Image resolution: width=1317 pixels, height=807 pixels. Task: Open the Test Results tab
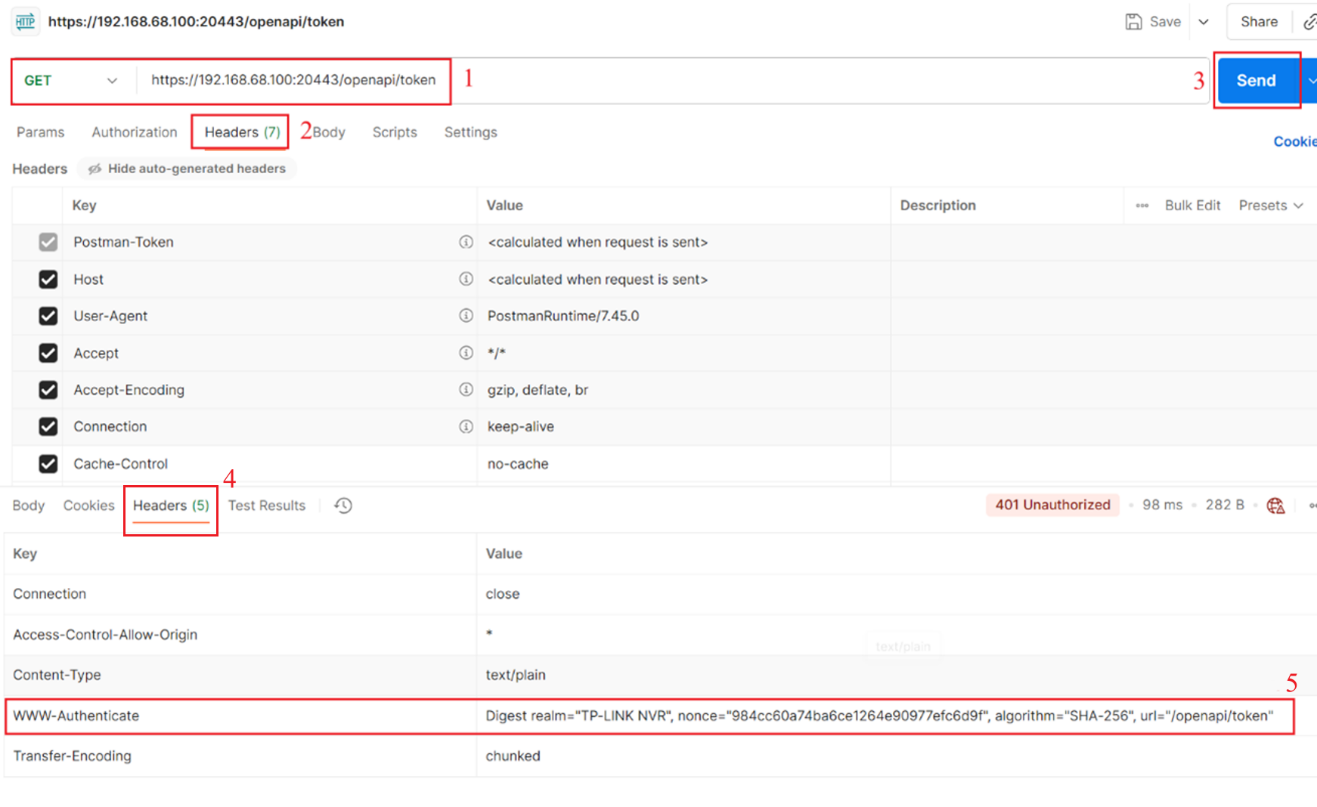pyautogui.click(x=266, y=505)
